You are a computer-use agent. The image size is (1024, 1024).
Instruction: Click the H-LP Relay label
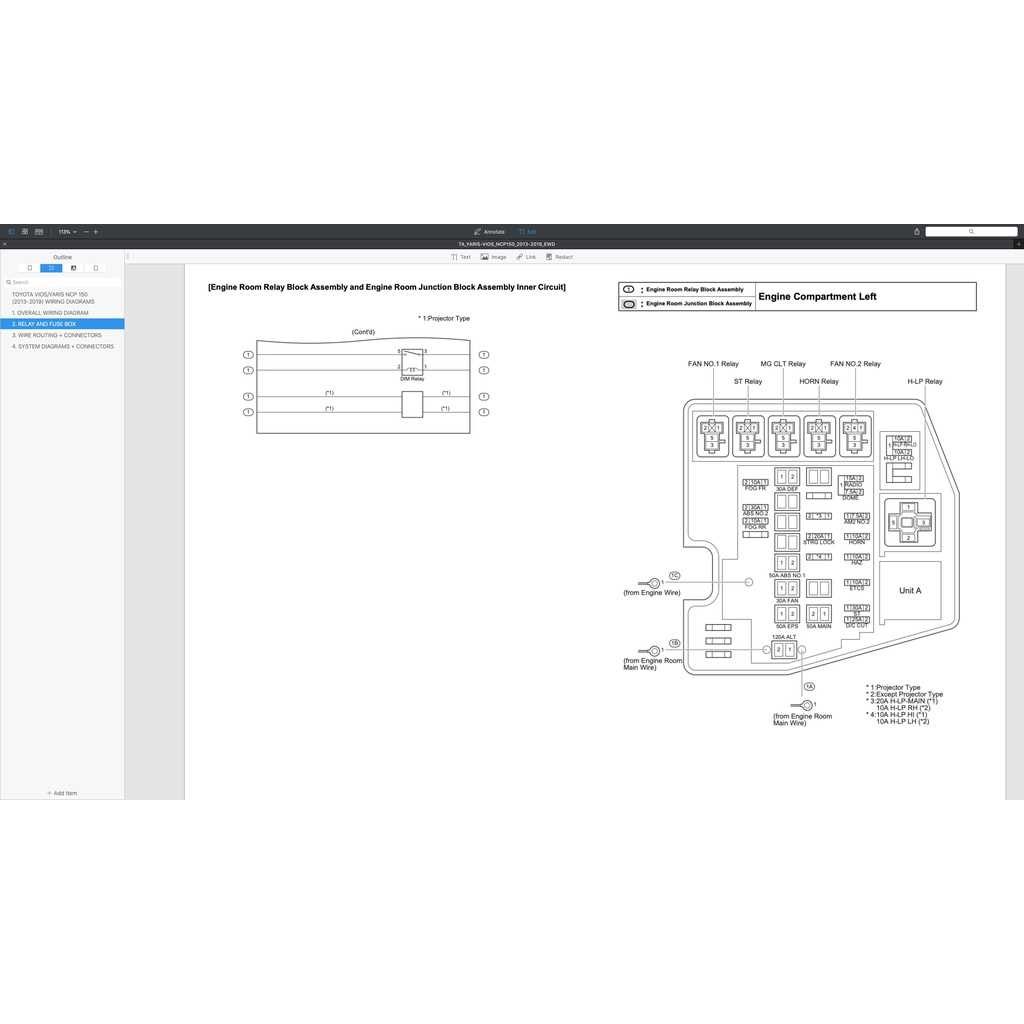925,381
